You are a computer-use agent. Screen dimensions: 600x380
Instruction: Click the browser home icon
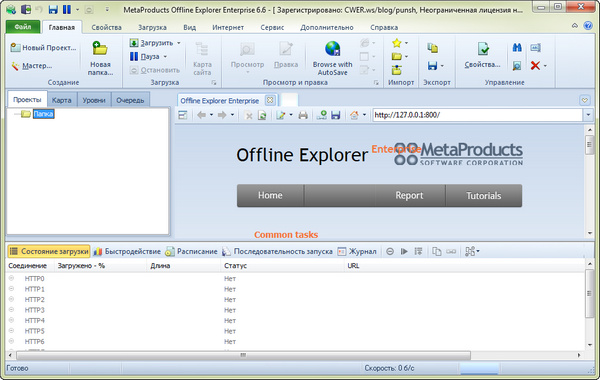pyautogui.click(x=354, y=115)
